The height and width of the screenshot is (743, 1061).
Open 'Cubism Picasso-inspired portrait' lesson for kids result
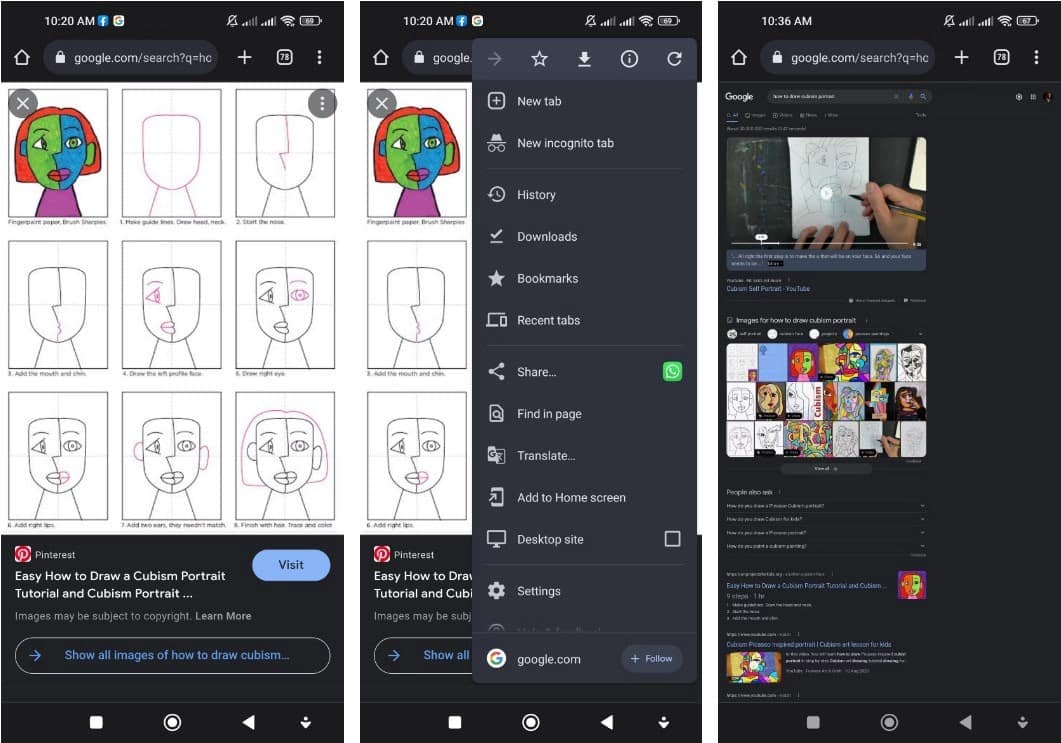click(x=809, y=644)
